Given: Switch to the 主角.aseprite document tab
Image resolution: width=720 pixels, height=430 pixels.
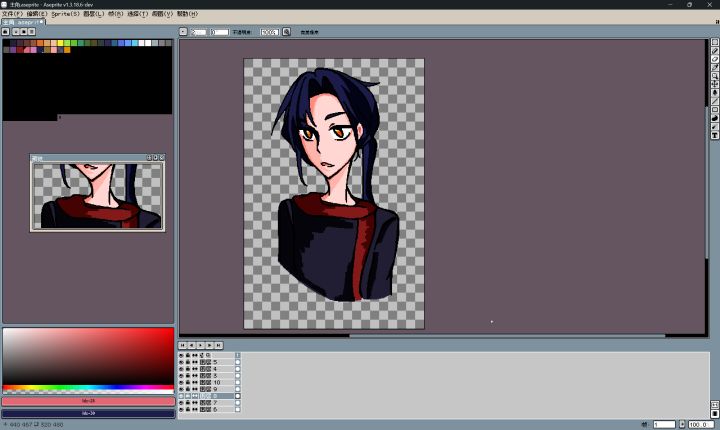Looking at the screenshot, I should [23, 22].
